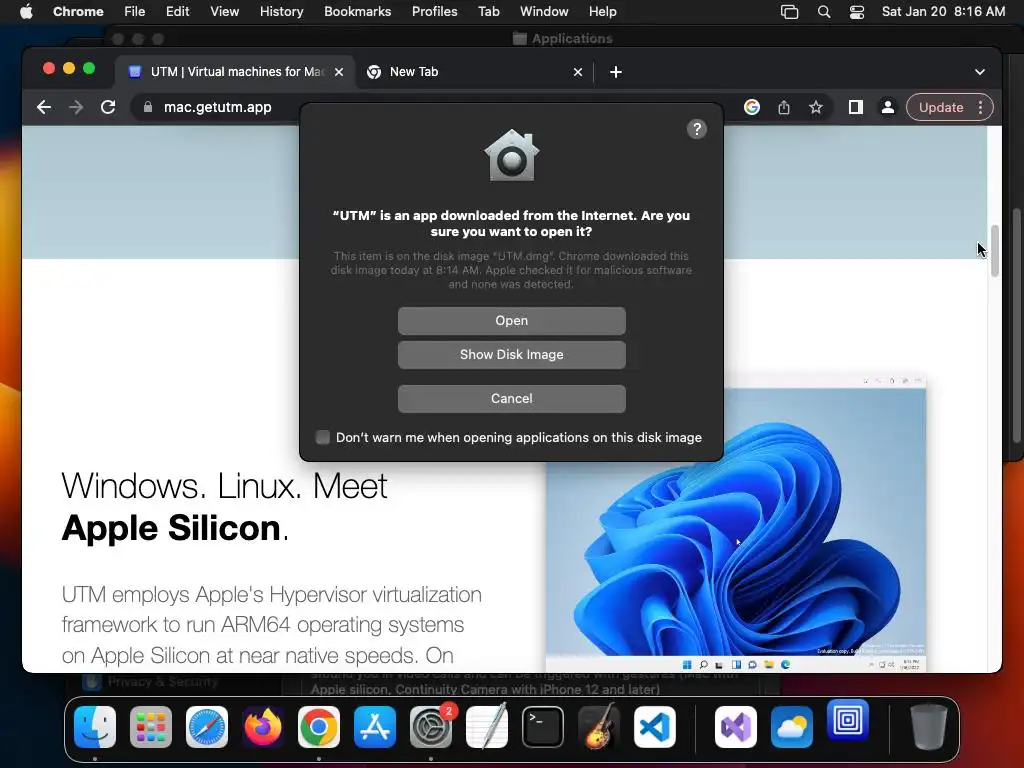This screenshot has height=768, width=1024.
Task: Open the Help menu
Action: coord(602,11)
